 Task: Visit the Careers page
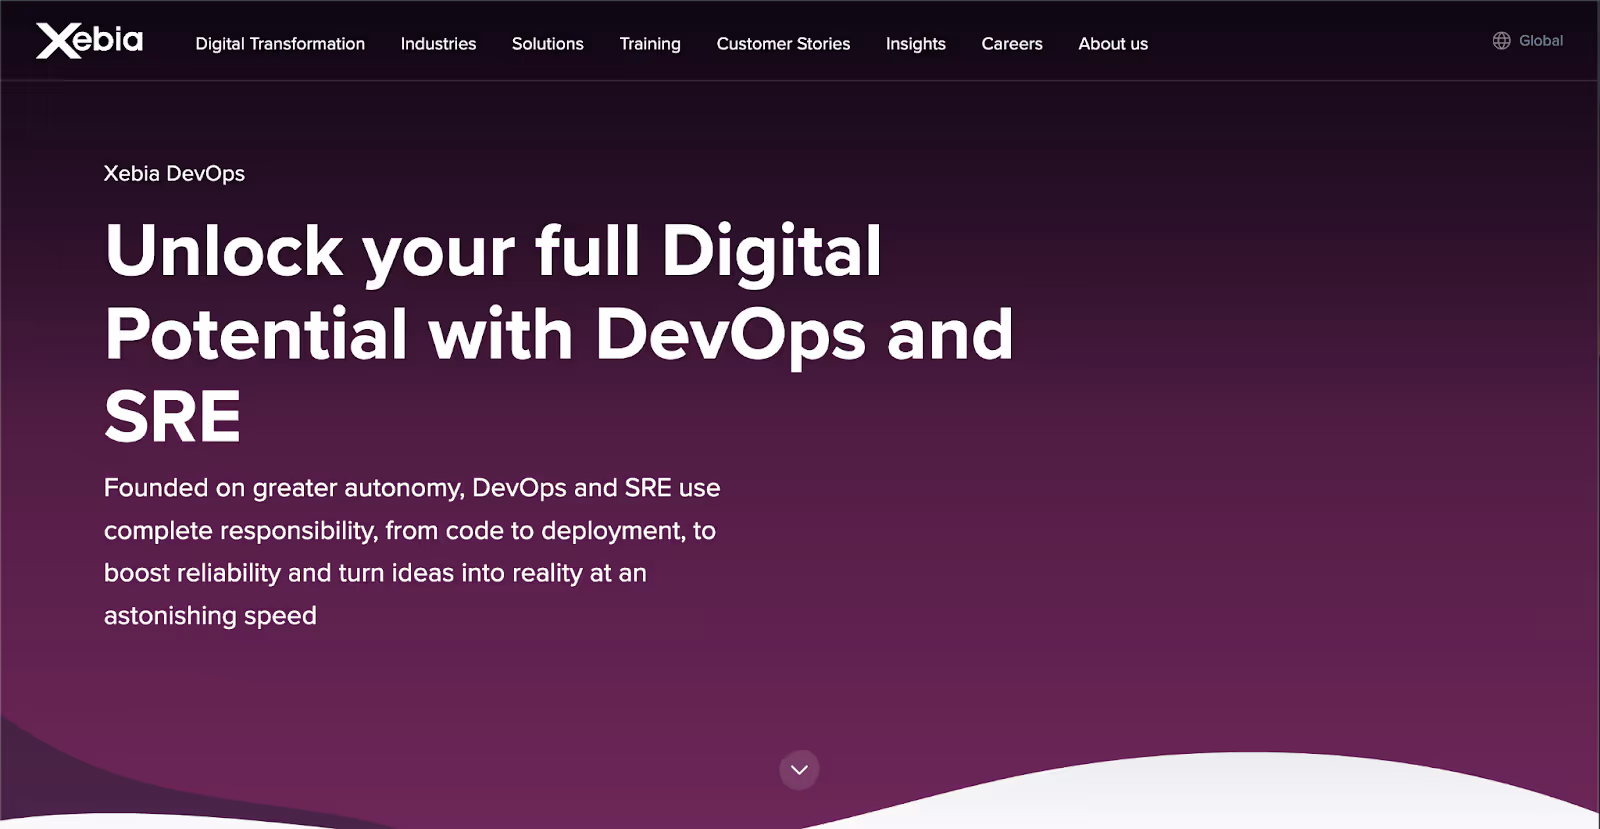point(1012,44)
